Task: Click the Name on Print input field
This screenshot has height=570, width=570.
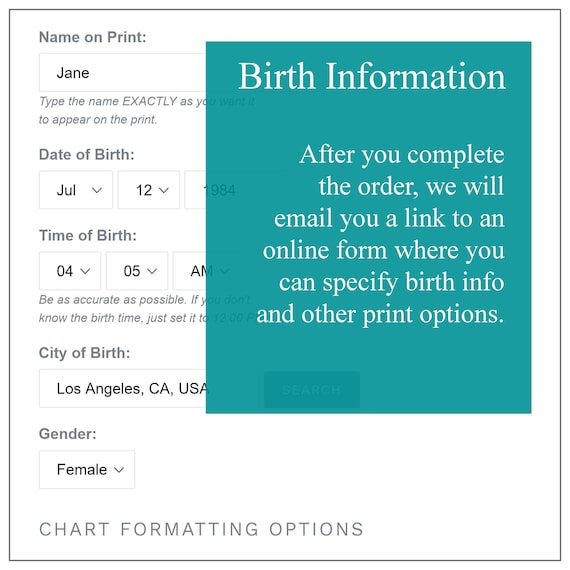Action: click(x=124, y=73)
